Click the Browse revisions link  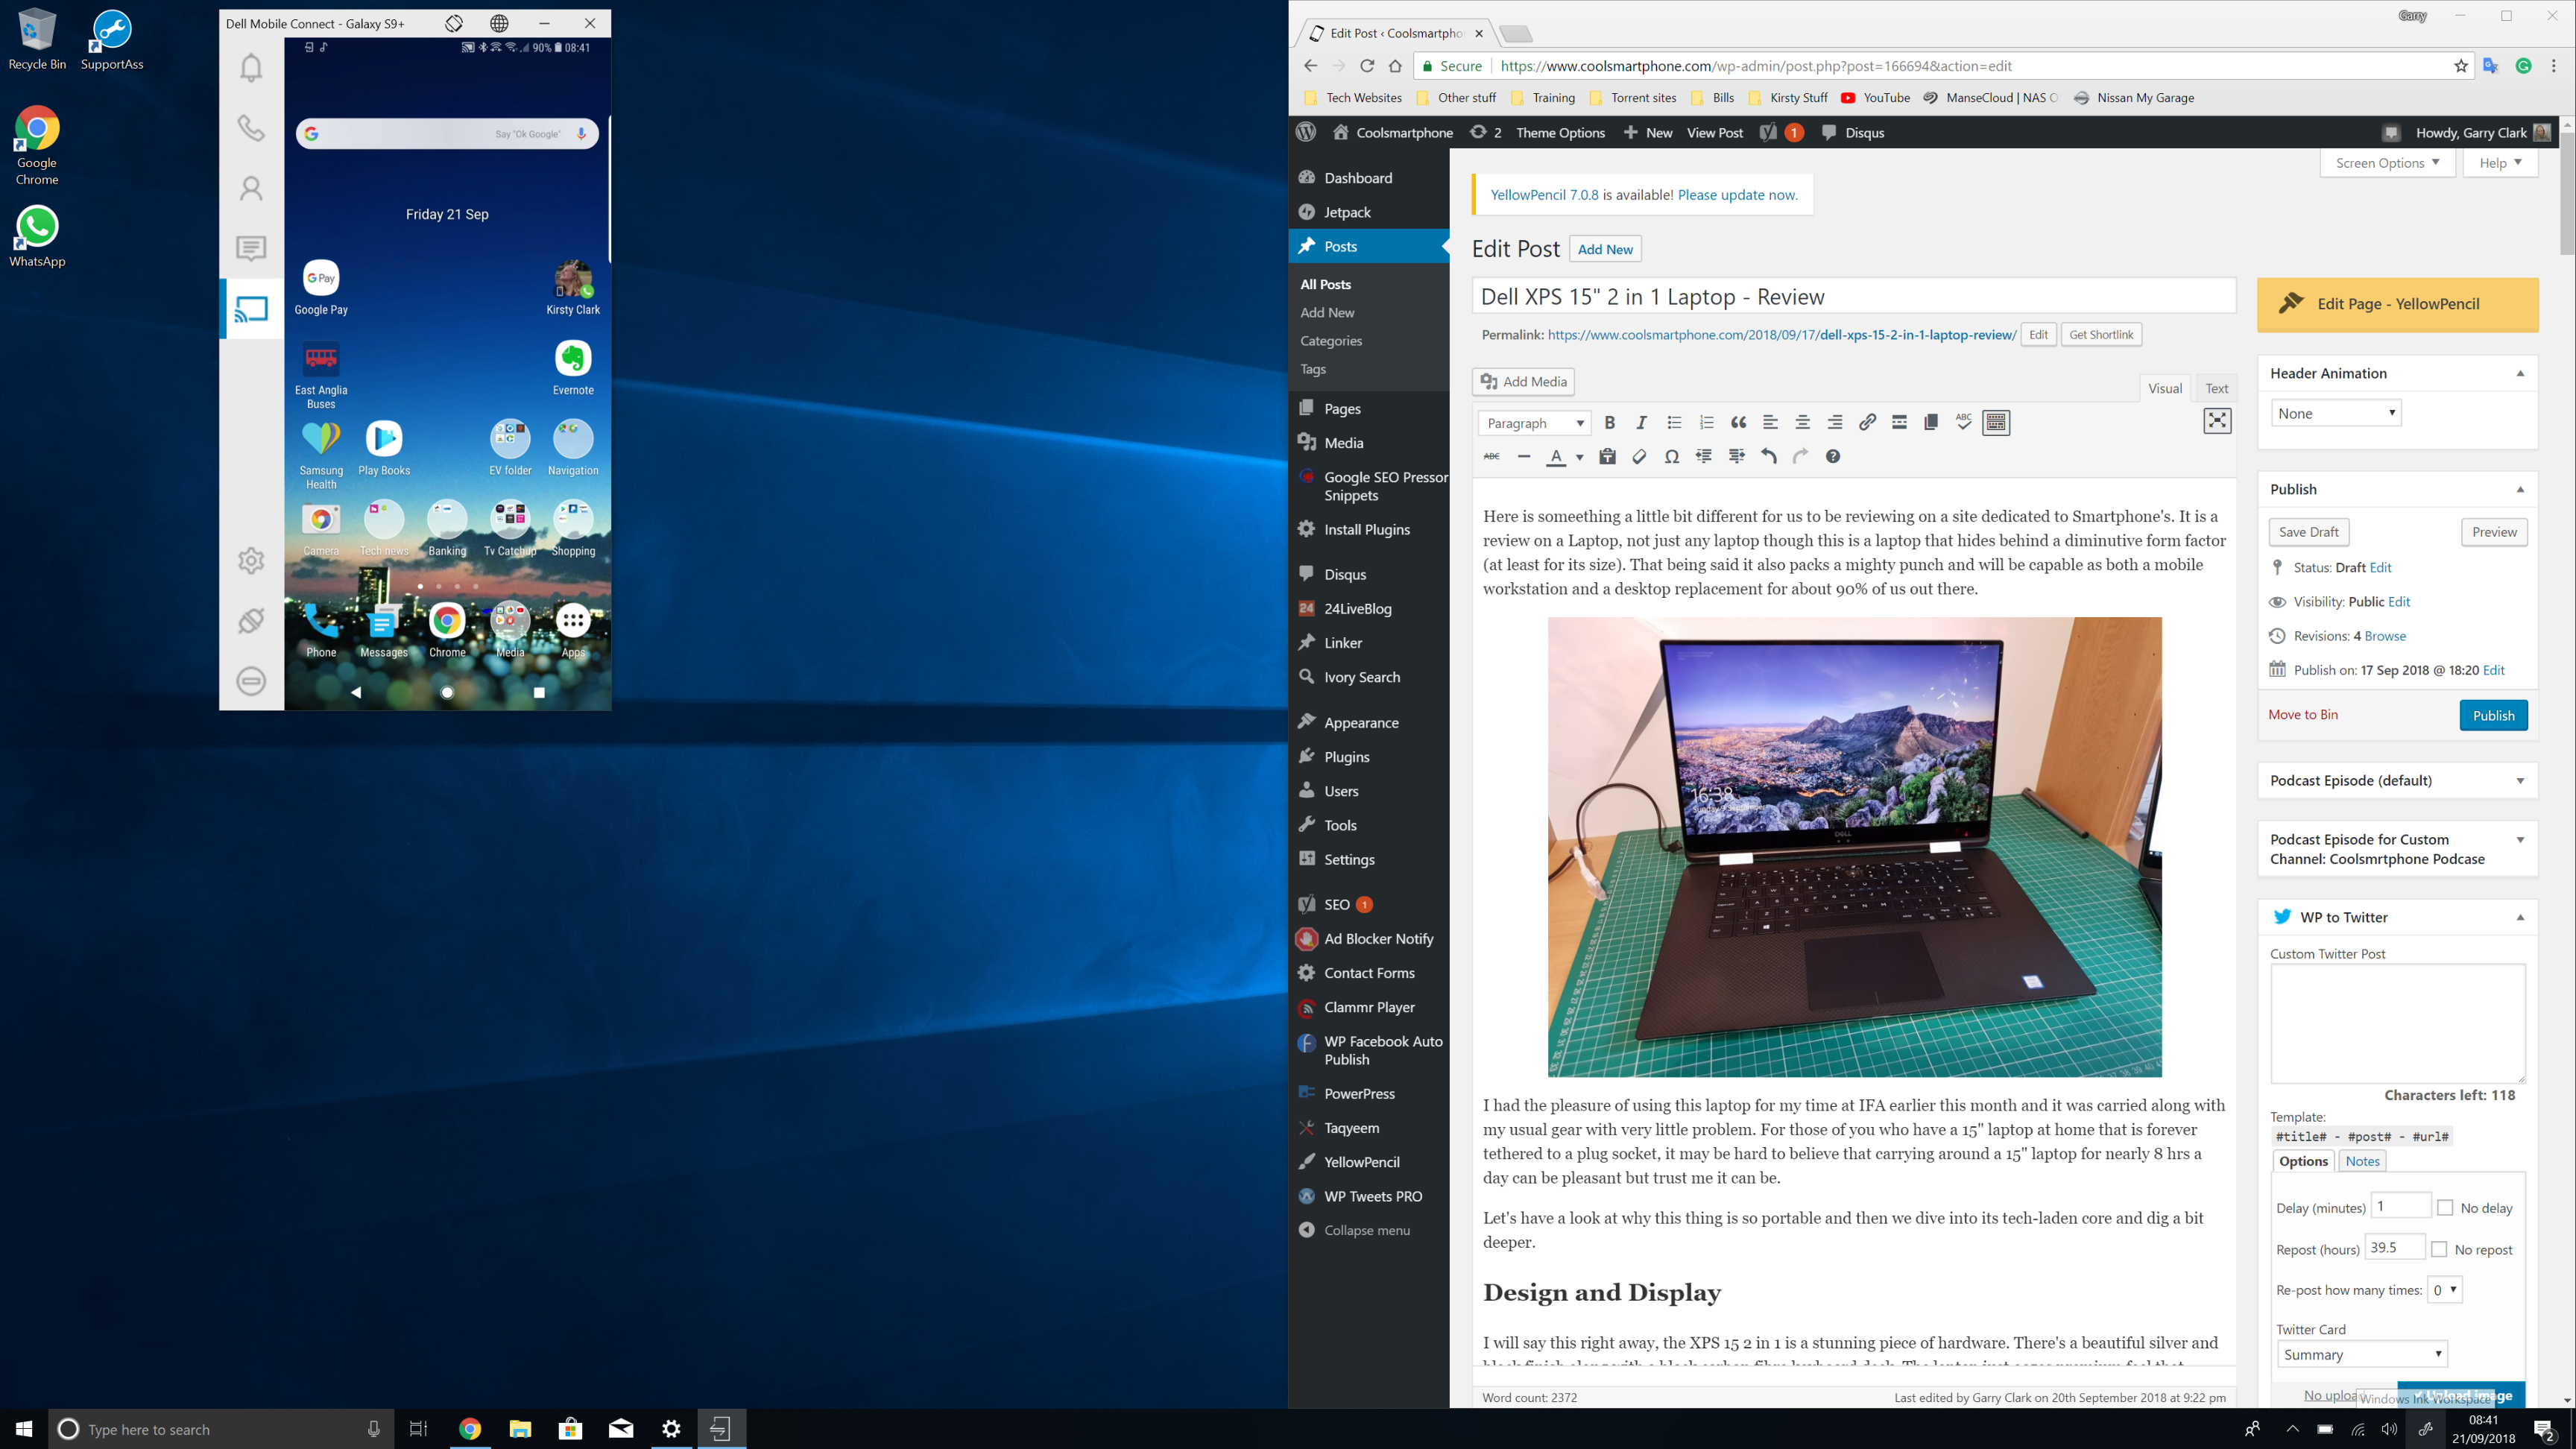pyautogui.click(x=2384, y=636)
